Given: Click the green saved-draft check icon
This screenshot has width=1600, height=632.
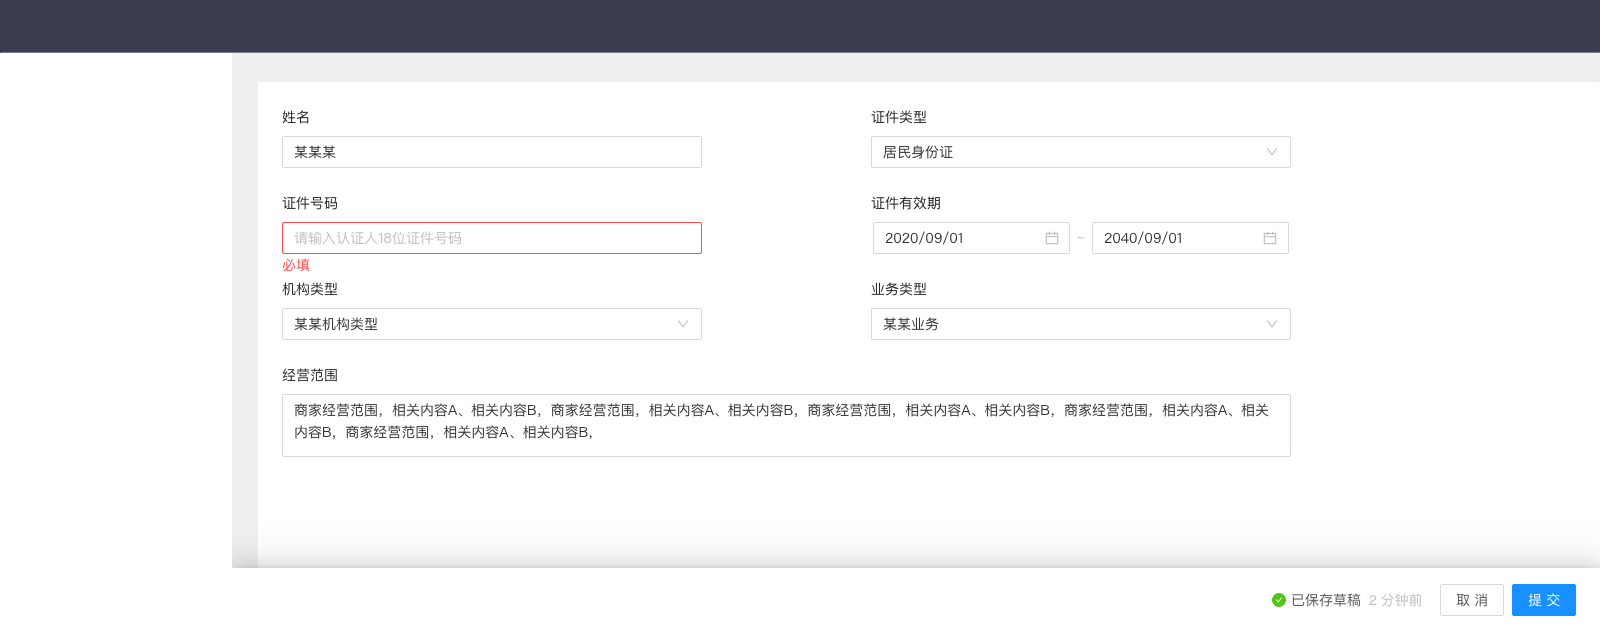Looking at the screenshot, I should [x=1278, y=600].
